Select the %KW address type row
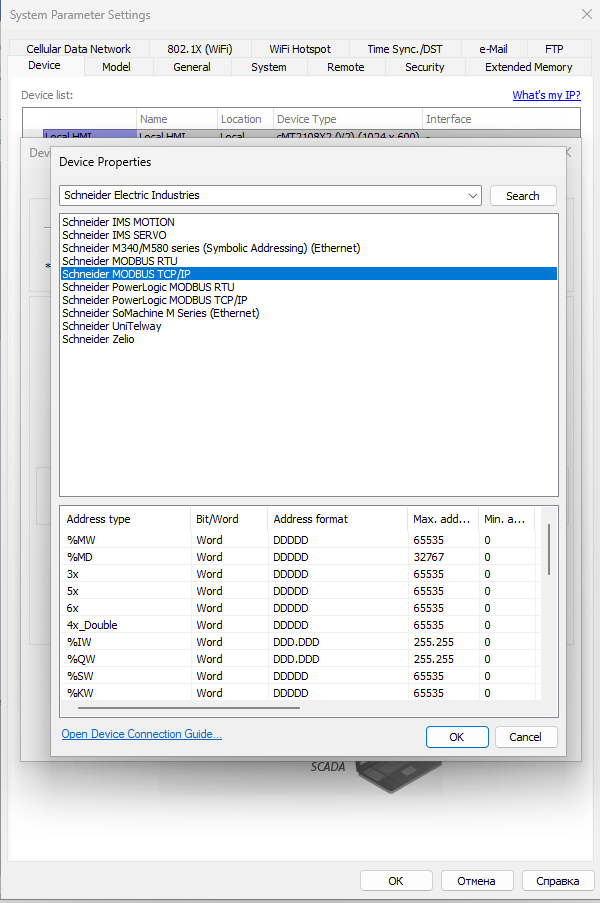Screen dimensions: 600x903 point(300,693)
